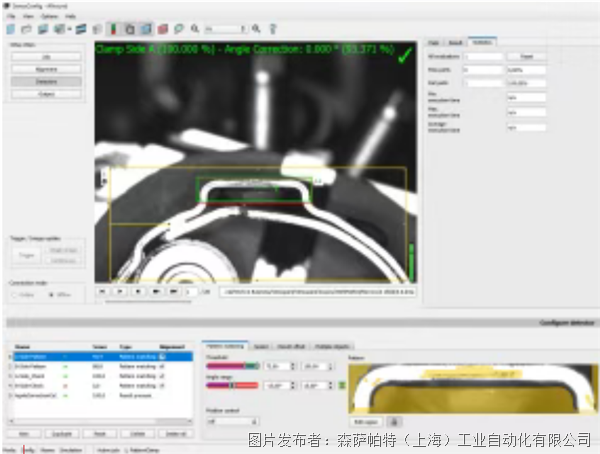This screenshot has height=454, width=600.
Task: Click the Angle range slider
Action: (233, 385)
